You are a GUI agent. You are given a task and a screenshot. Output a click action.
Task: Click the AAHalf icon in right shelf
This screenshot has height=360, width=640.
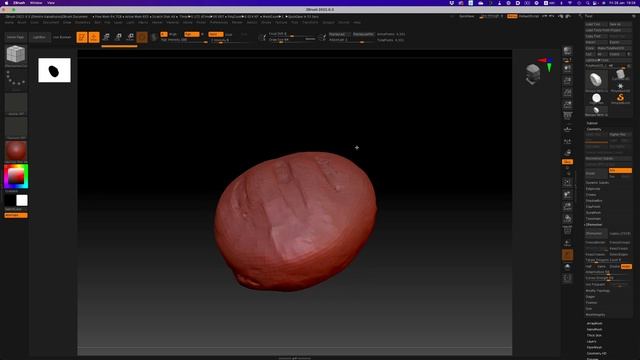coord(567,104)
